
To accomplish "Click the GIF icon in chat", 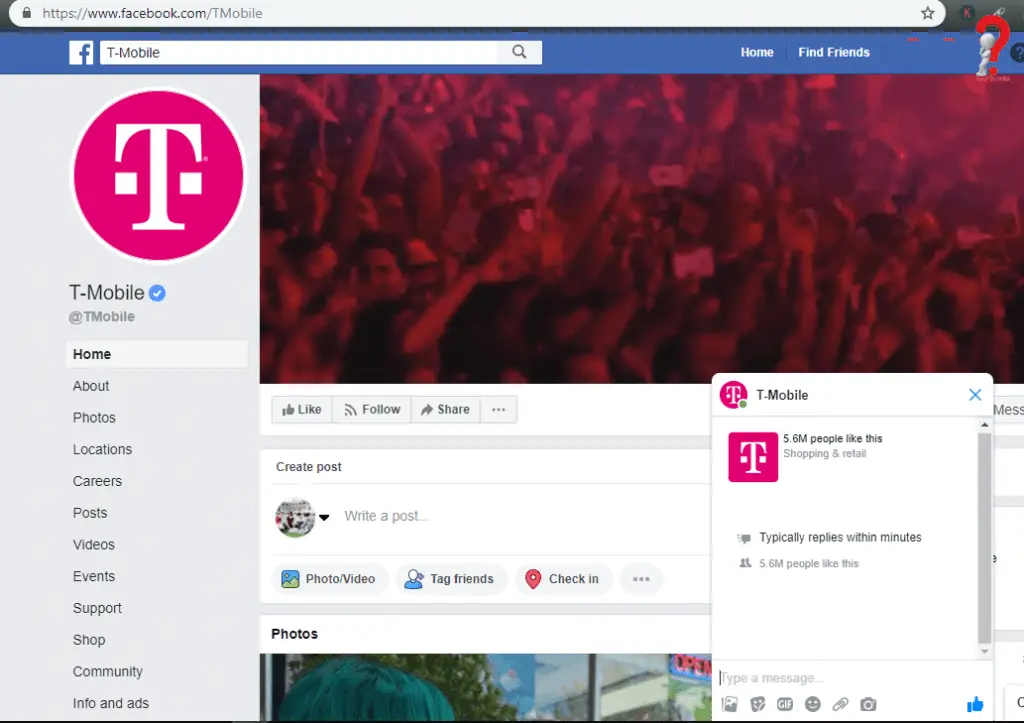I will coord(785,704).
